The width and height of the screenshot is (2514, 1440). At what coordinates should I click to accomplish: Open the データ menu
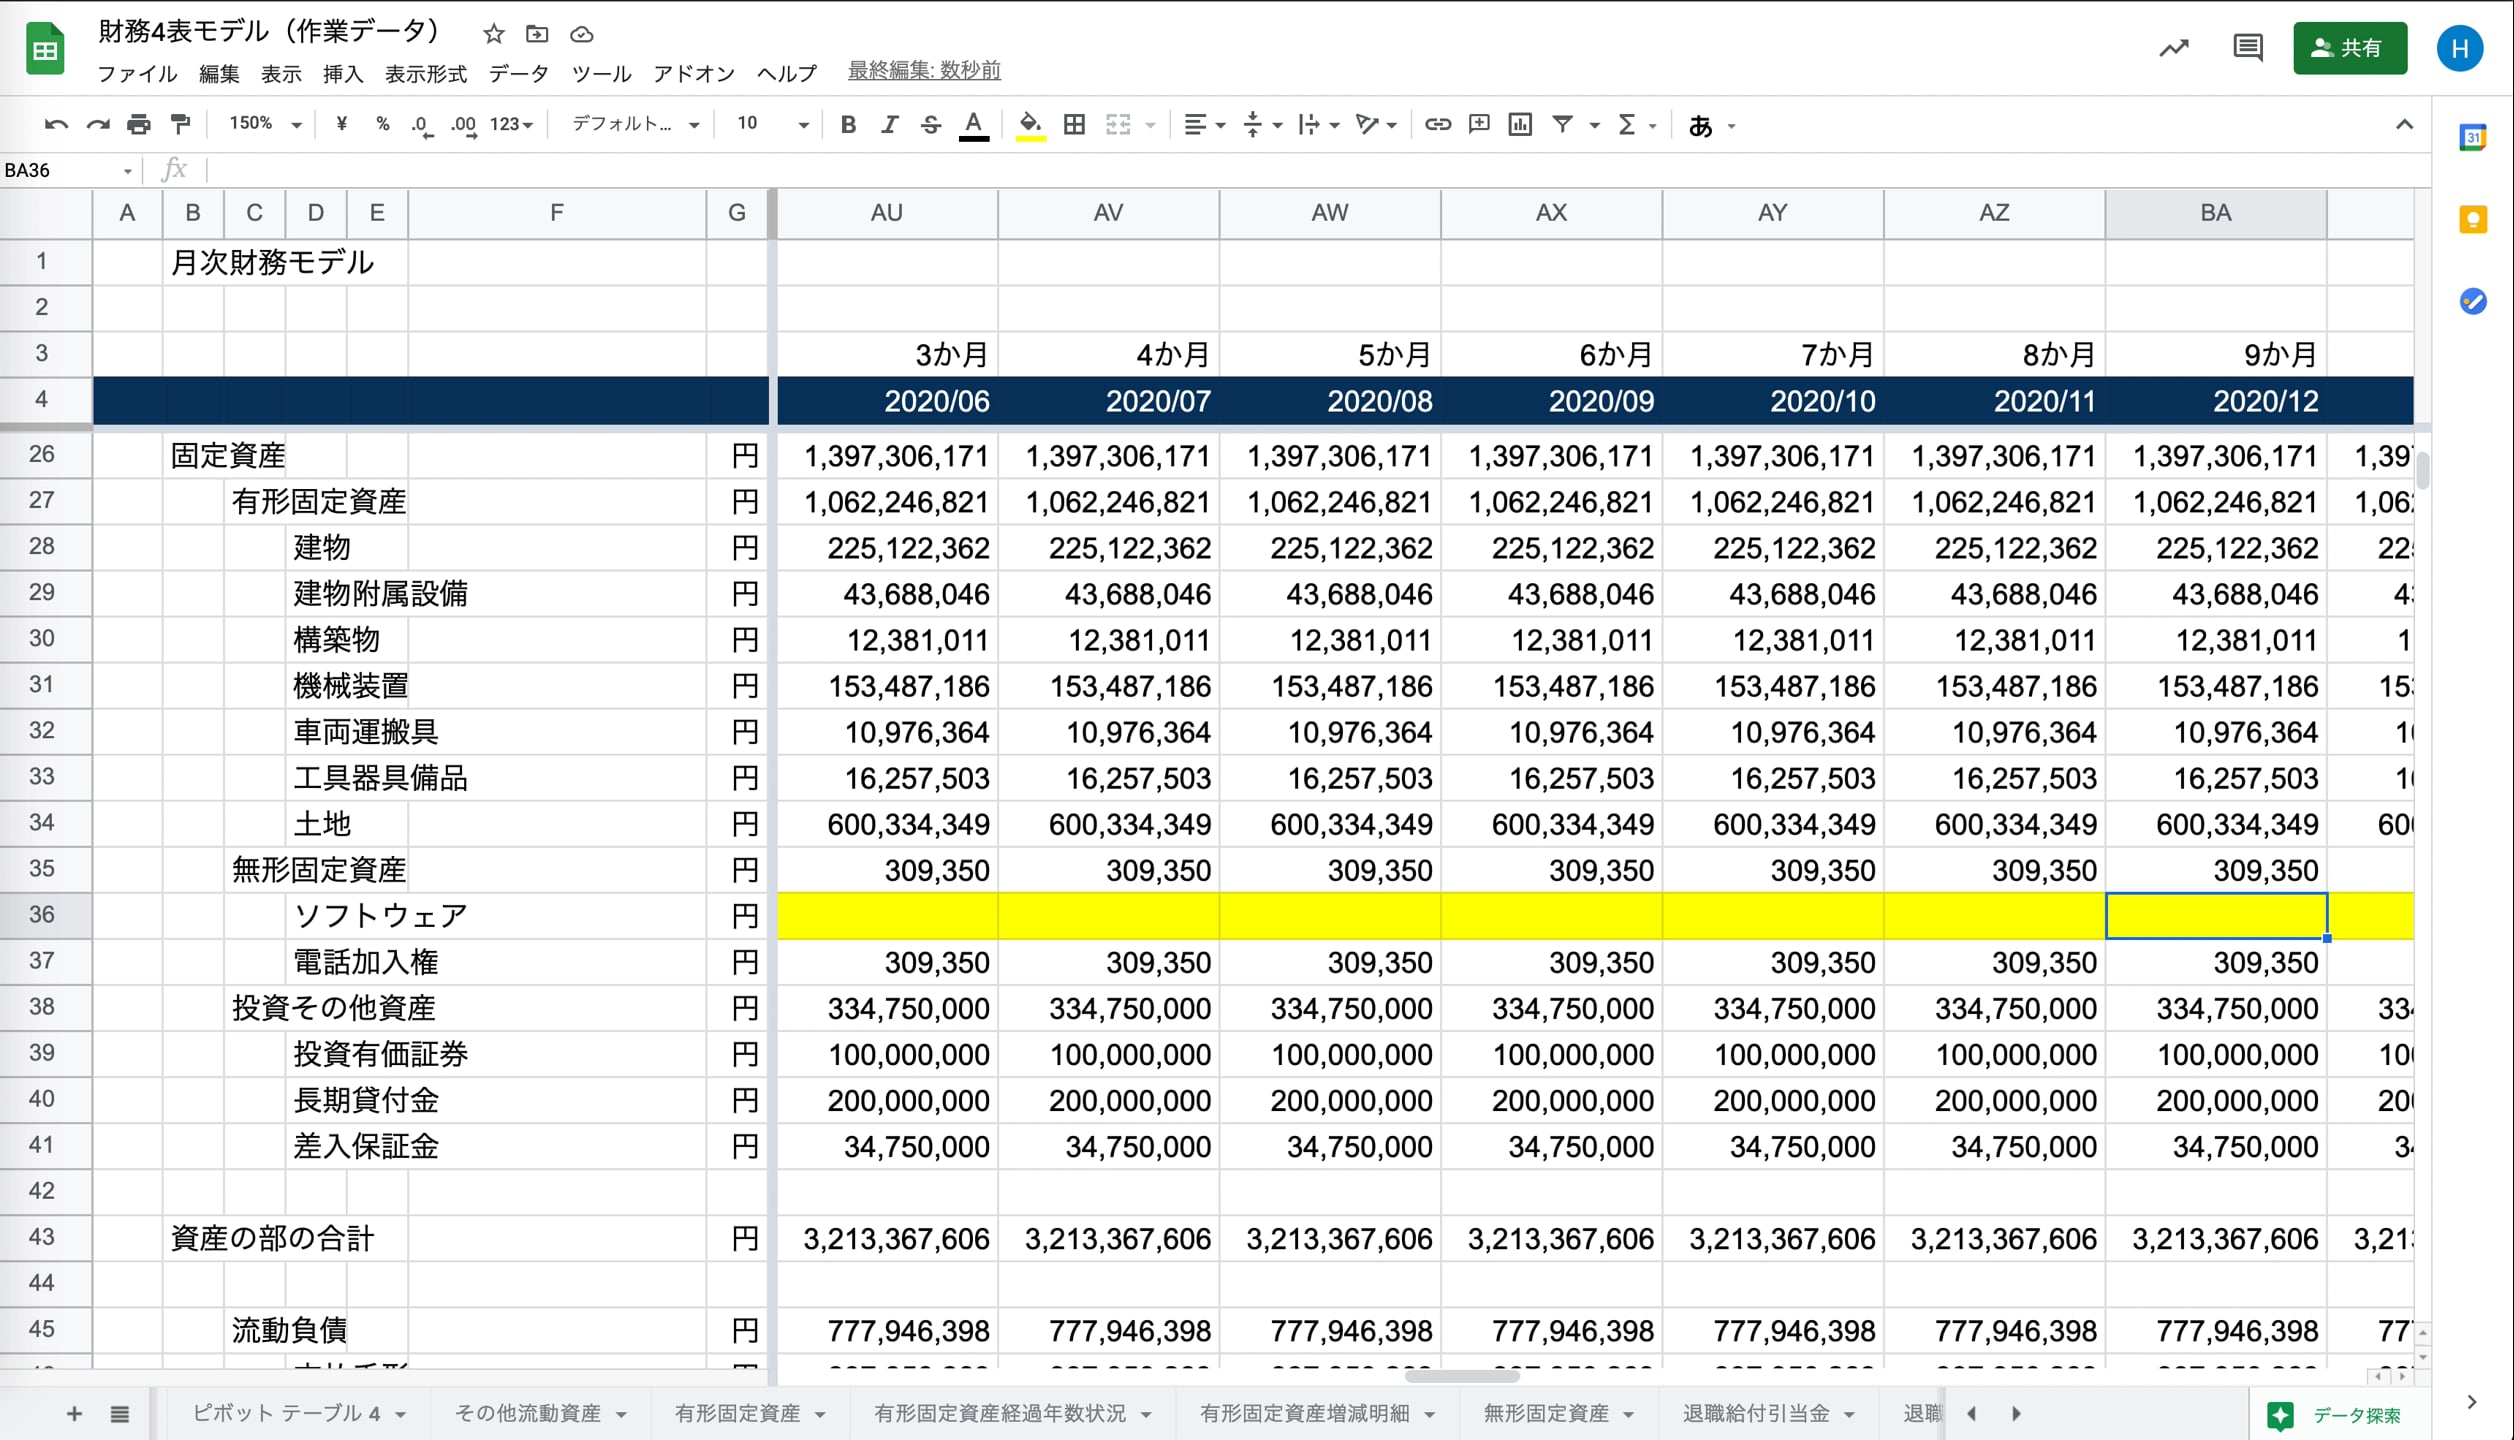[518, 74]
